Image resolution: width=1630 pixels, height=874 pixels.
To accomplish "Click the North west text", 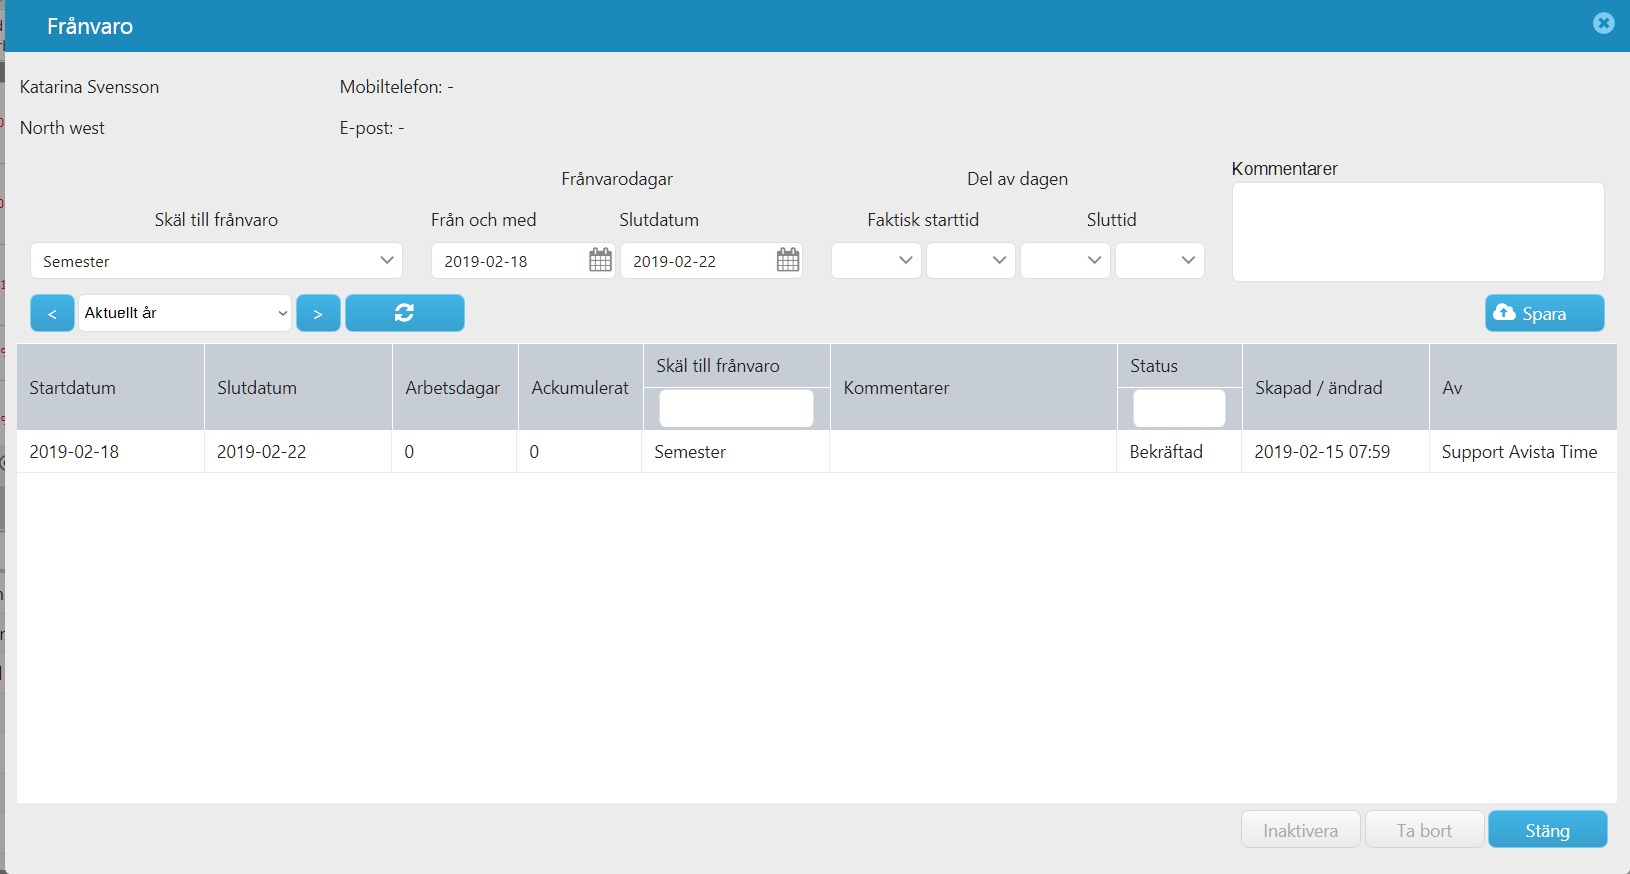I will point(62,128).
